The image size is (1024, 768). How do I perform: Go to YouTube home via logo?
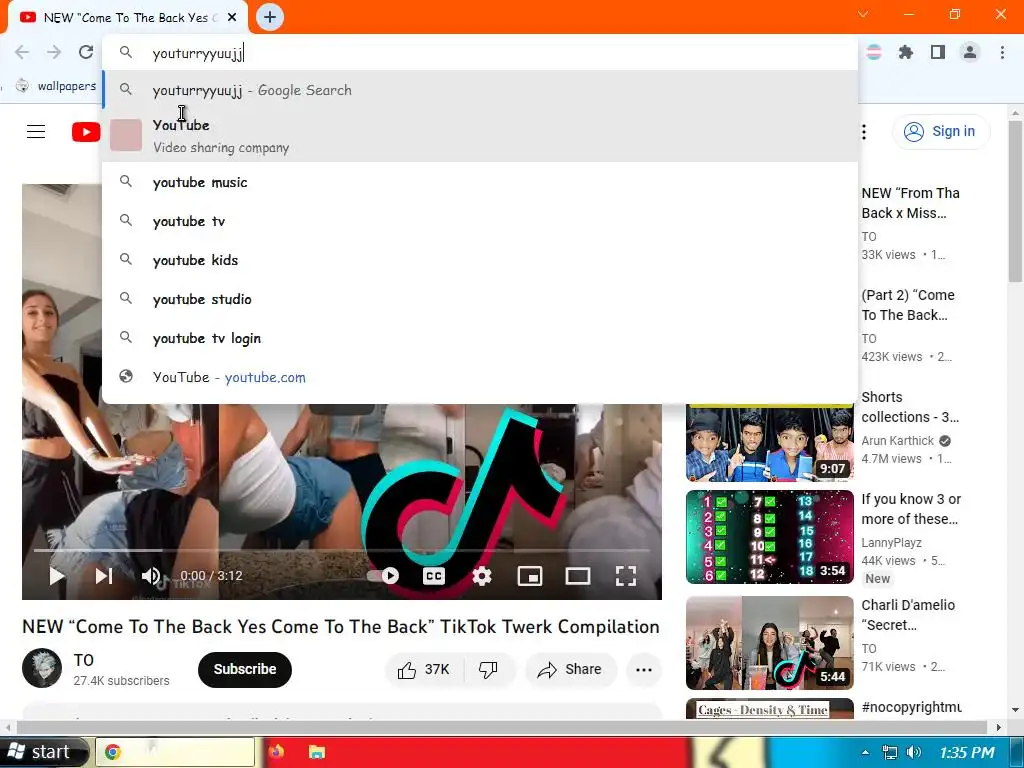click(x=86, y=132)
